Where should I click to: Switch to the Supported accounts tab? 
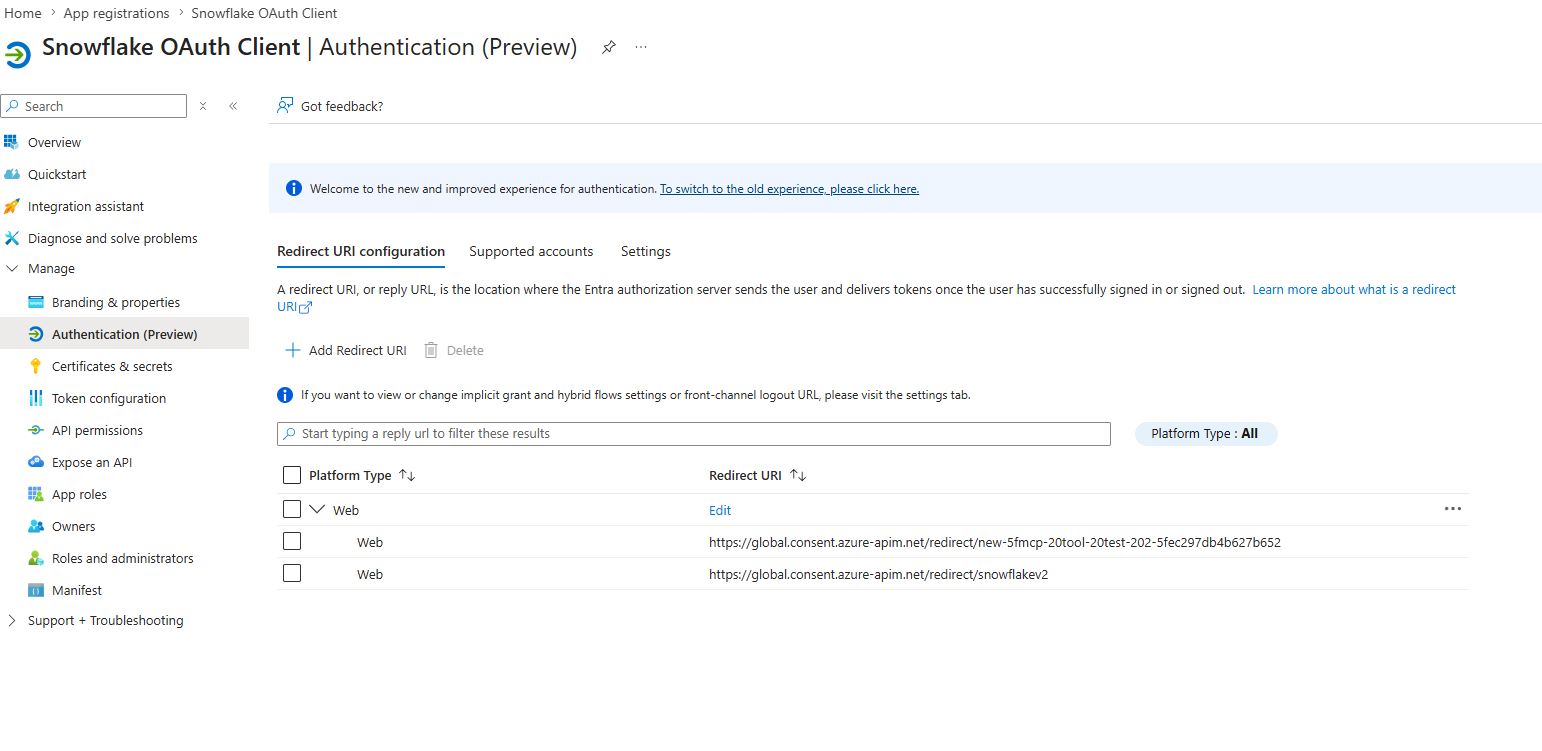531,251
